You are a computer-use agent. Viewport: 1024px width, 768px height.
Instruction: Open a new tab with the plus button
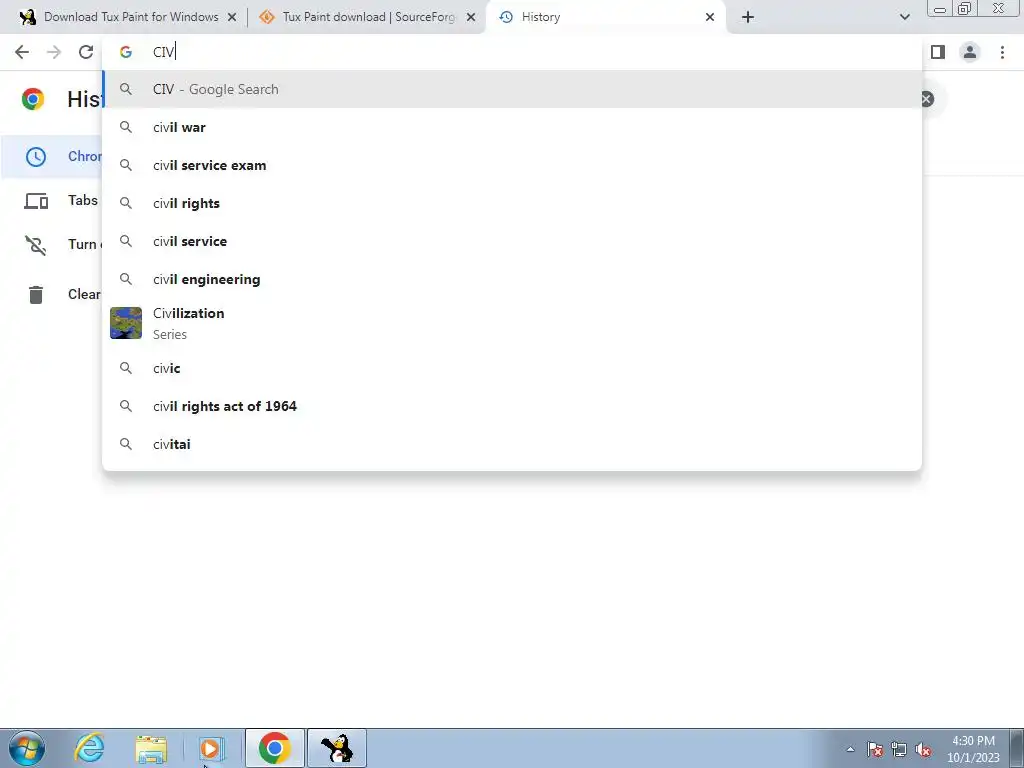(x=748, y=17)
